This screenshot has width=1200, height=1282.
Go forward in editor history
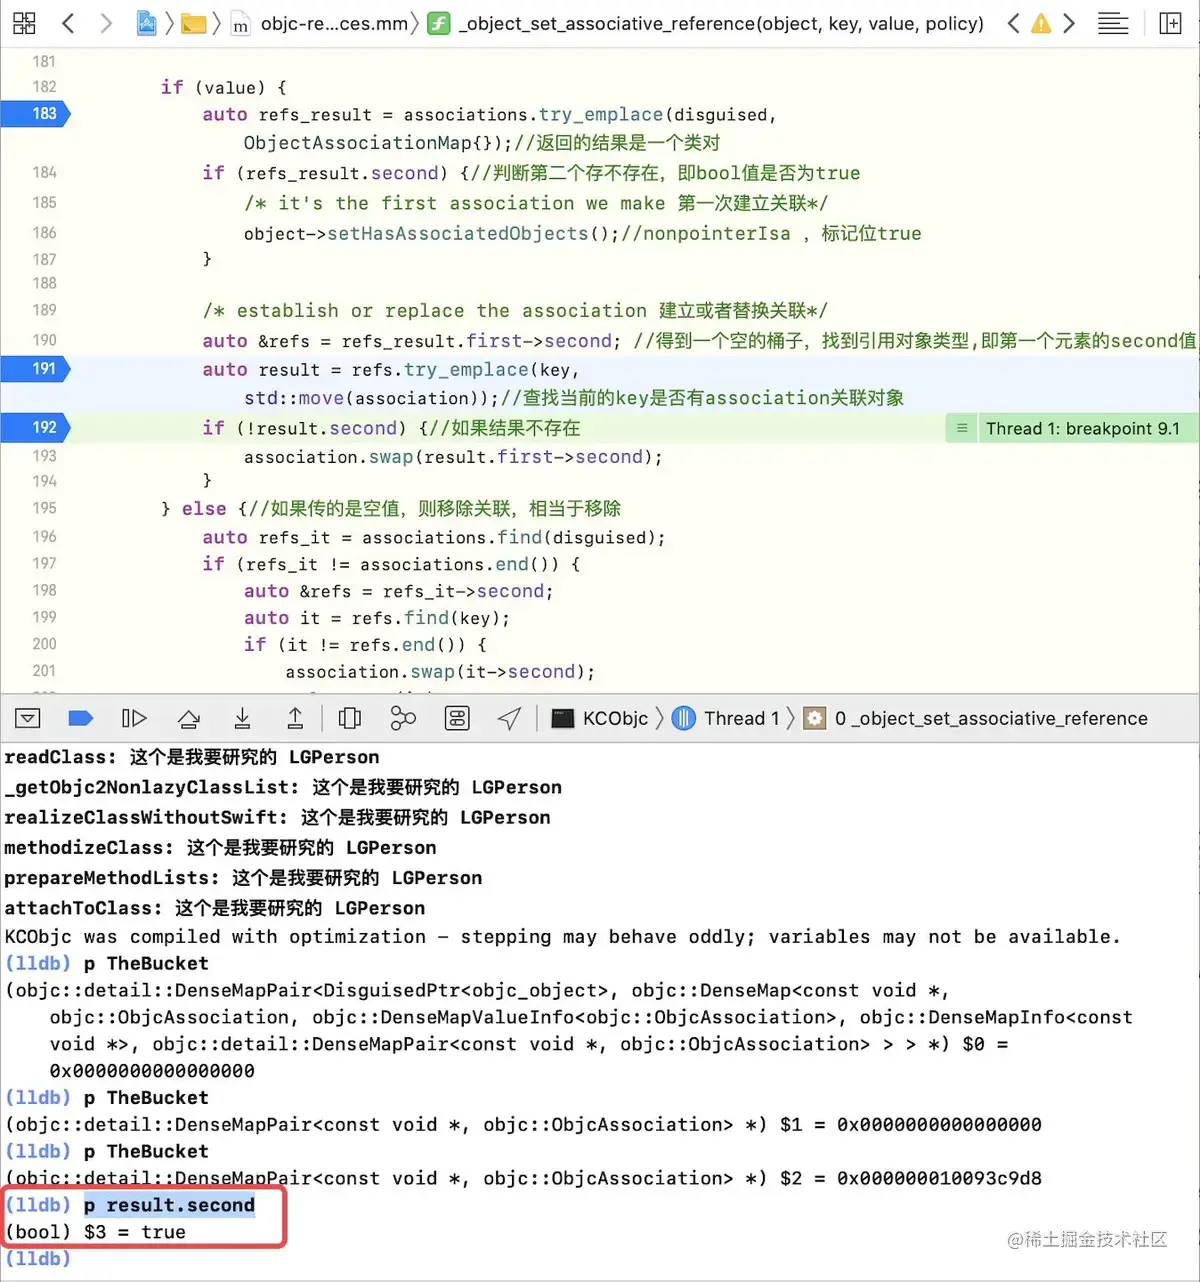(106, 23)
